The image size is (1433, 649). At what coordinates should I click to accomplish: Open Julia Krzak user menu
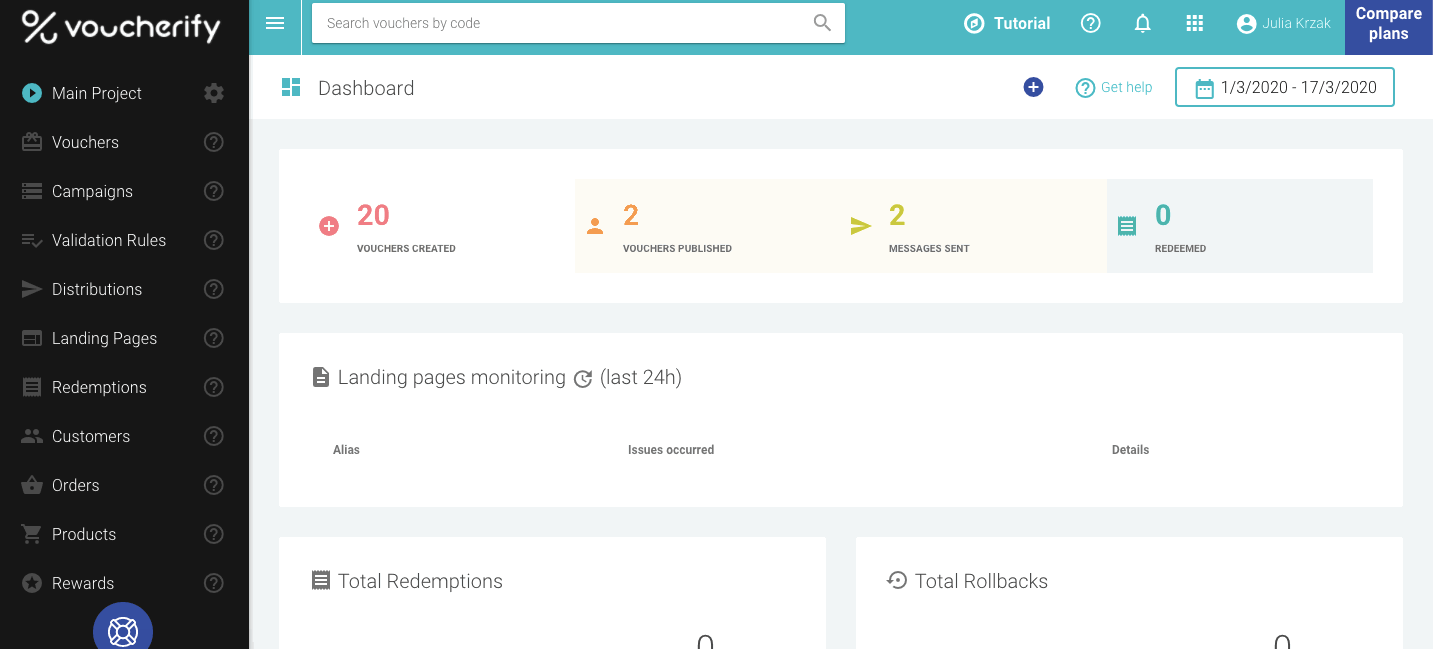1283,24
